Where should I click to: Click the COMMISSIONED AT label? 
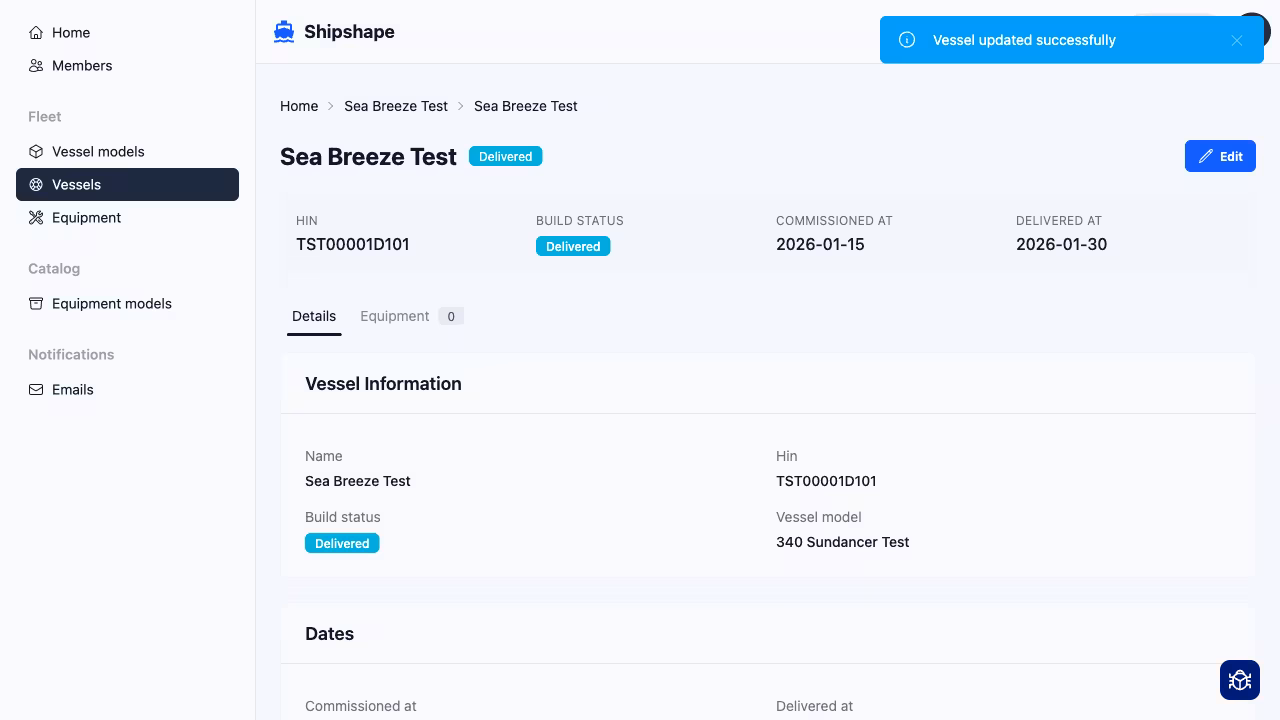click(x=834, y=221)
